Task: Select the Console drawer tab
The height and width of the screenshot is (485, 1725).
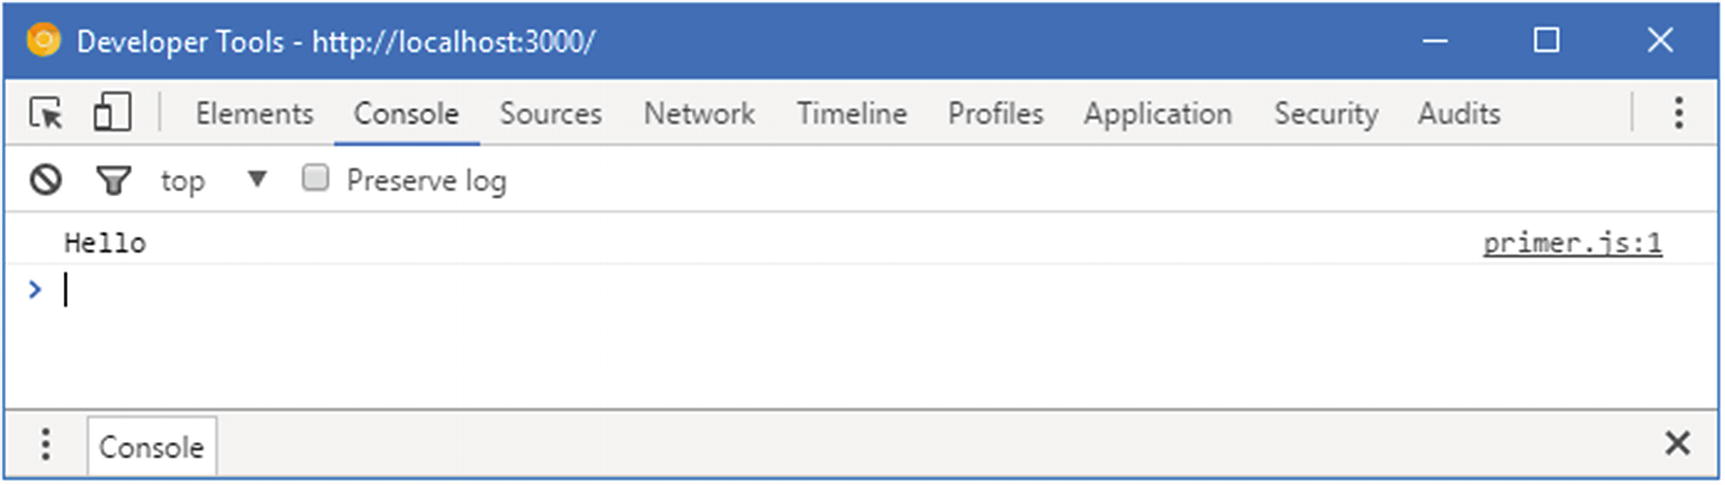Action: [151, 446]
